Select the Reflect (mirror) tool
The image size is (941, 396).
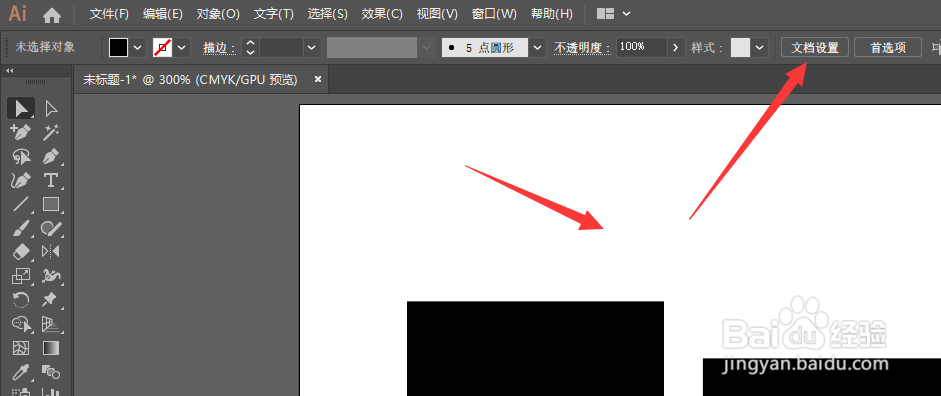(51, 251)
